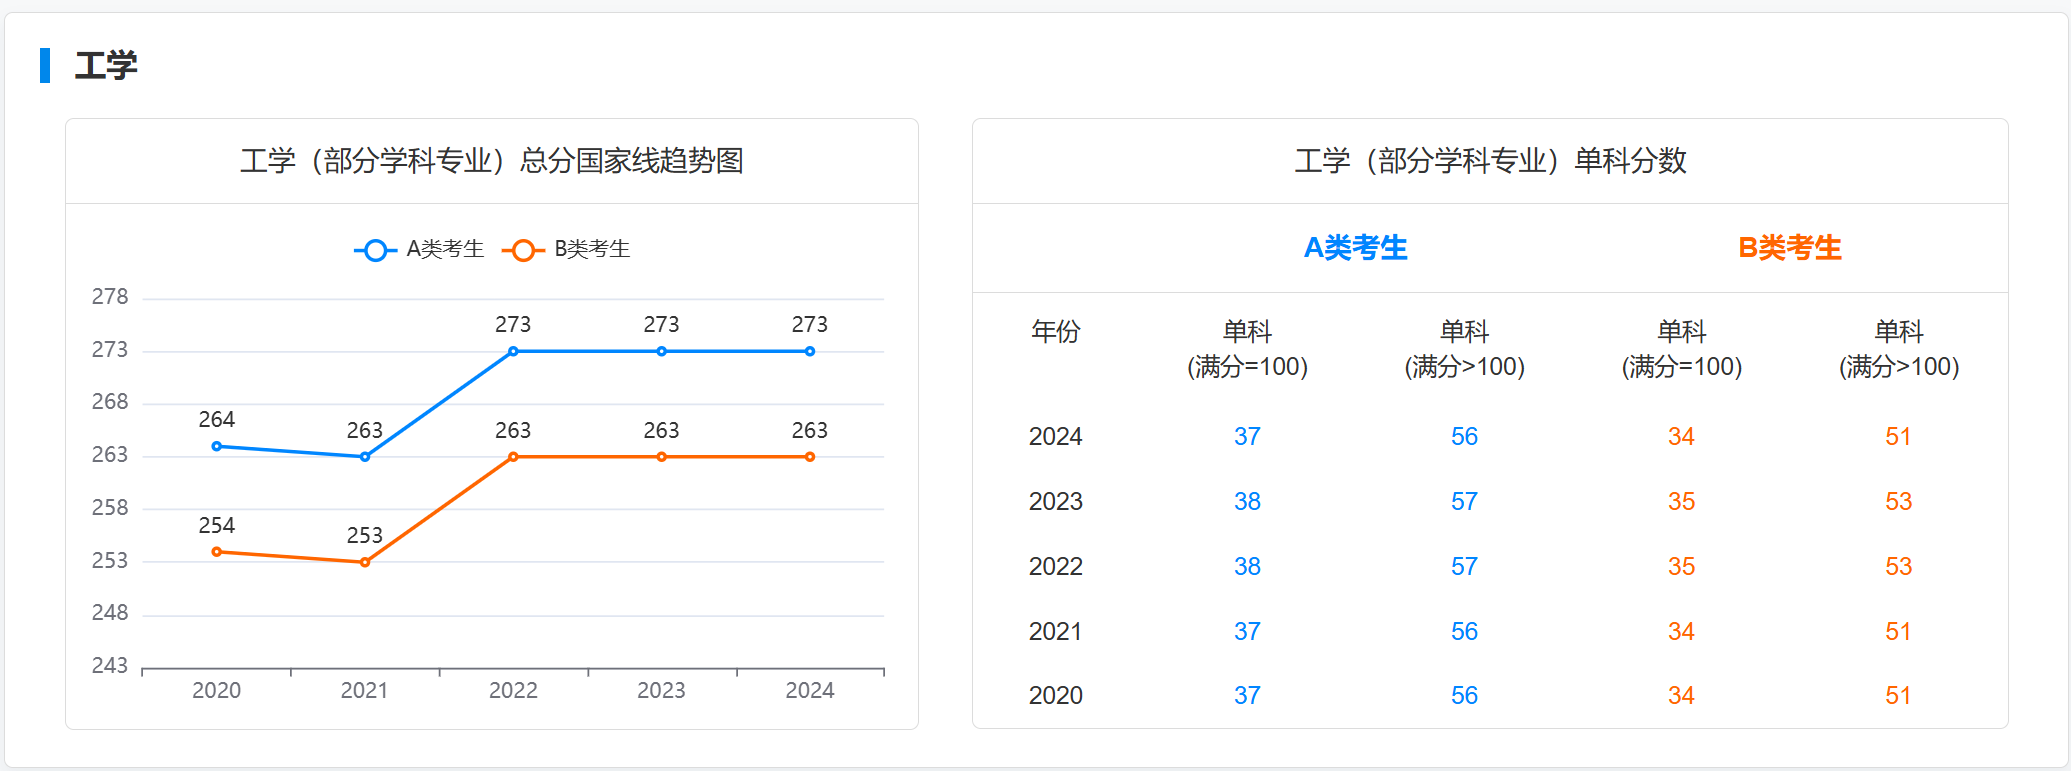Click the blue legend circle marker
Viewport: 2071px width, 771px height.
coord(375,250)
